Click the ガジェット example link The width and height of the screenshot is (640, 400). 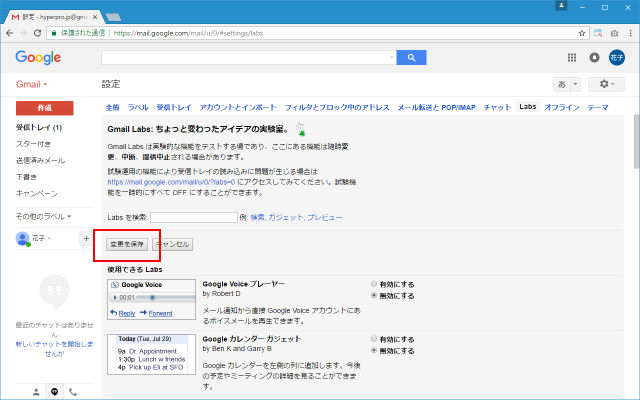285,217
